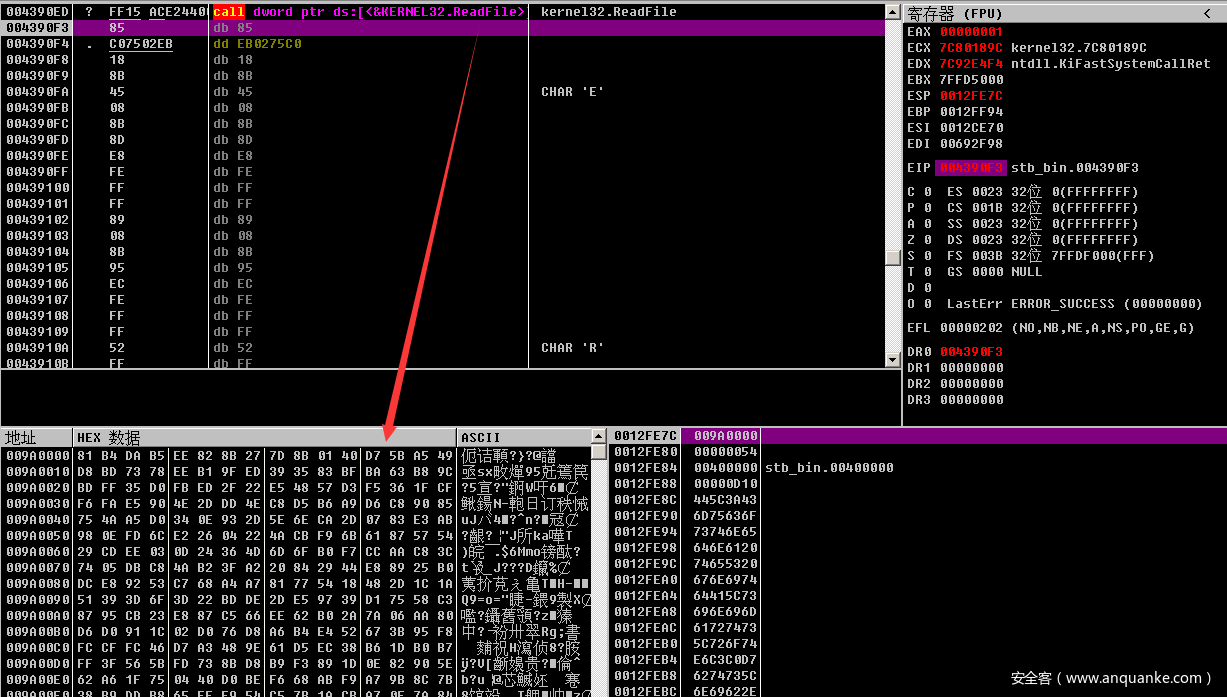
Task: Click the ASCII column header
Action: pos(480,438)
